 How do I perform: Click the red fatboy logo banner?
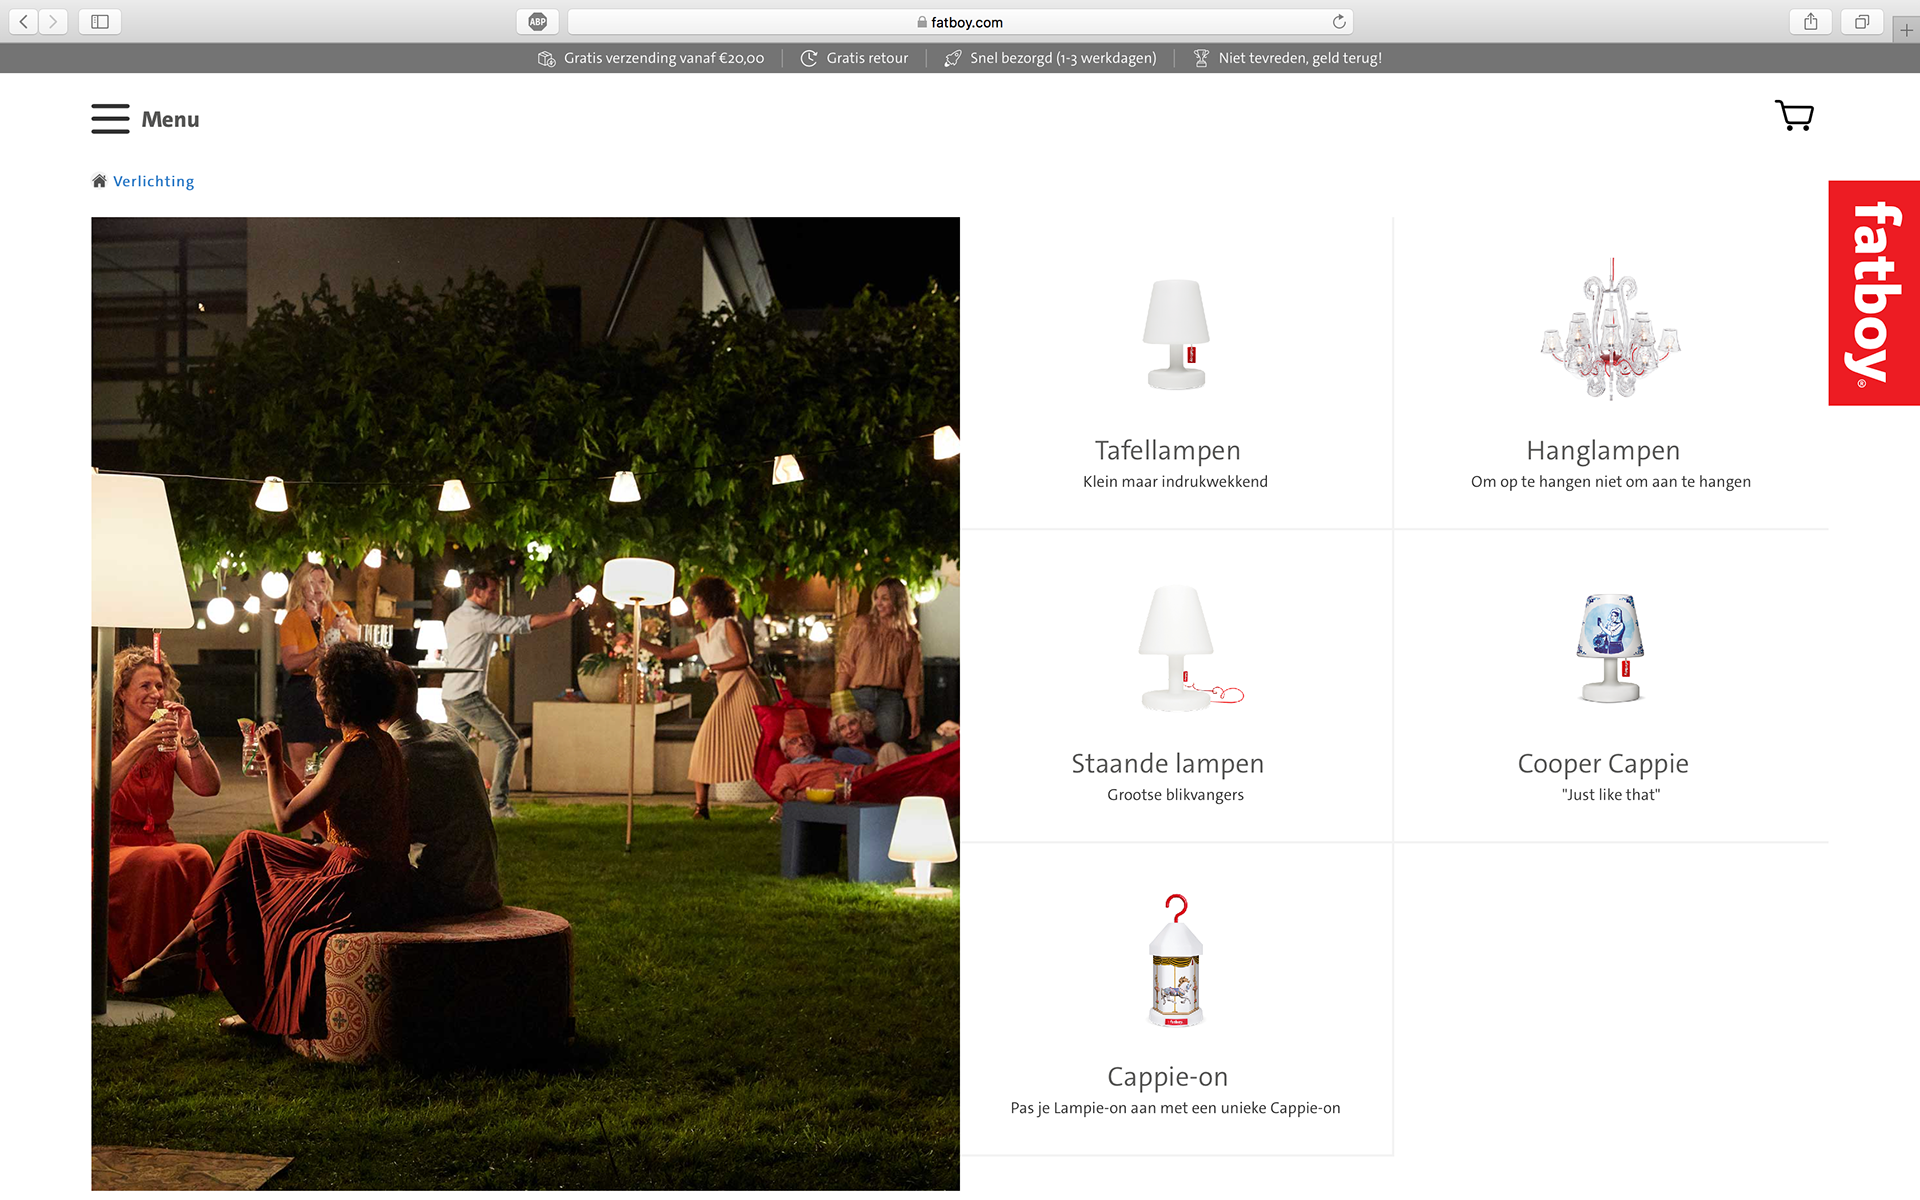pos(1873,293)
